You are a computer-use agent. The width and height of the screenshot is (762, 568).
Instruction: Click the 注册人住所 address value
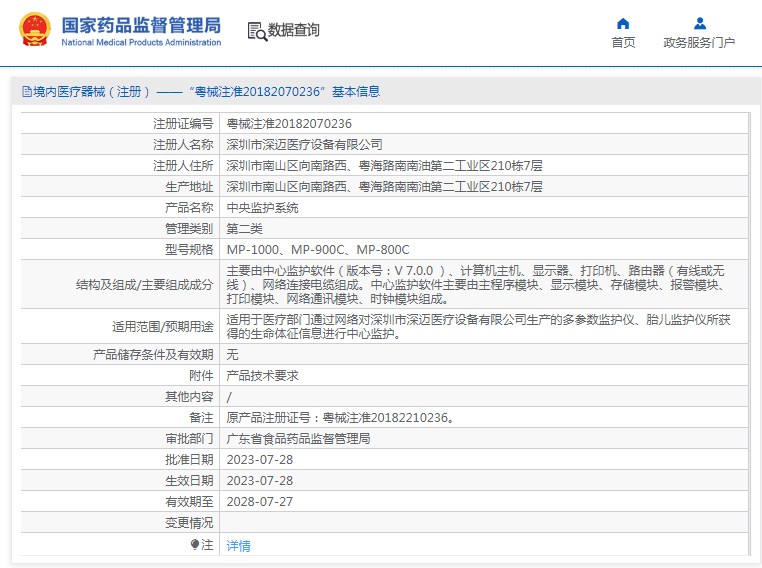click(x=384, y=166)
